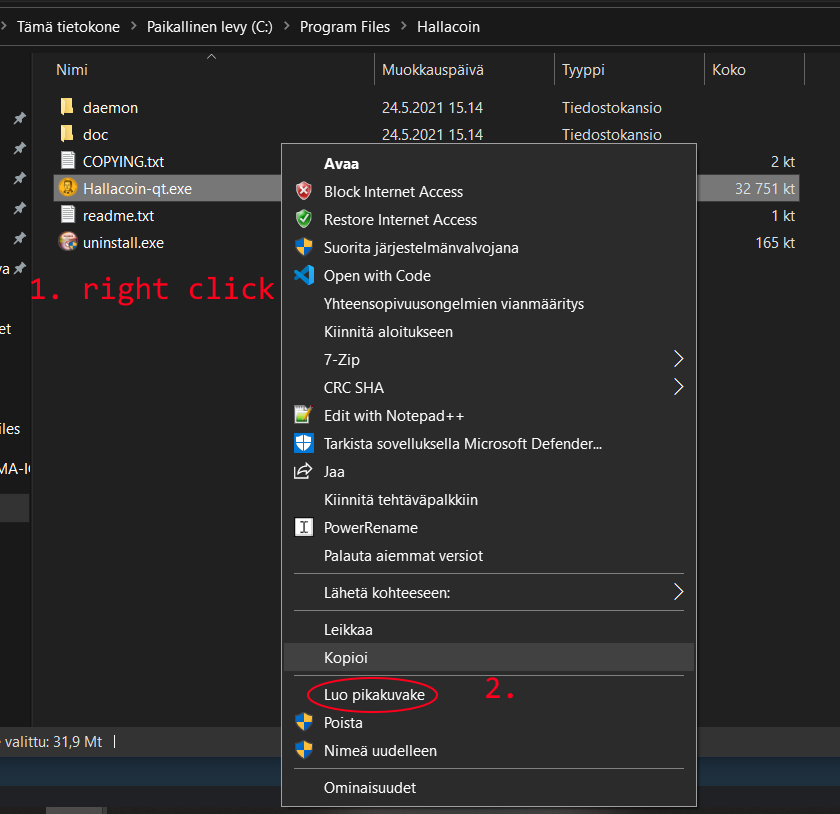Expand the CRC SHA submenu arrow
Image resolution: width=840 pixels, height=814 pixels.
(678, 386)
